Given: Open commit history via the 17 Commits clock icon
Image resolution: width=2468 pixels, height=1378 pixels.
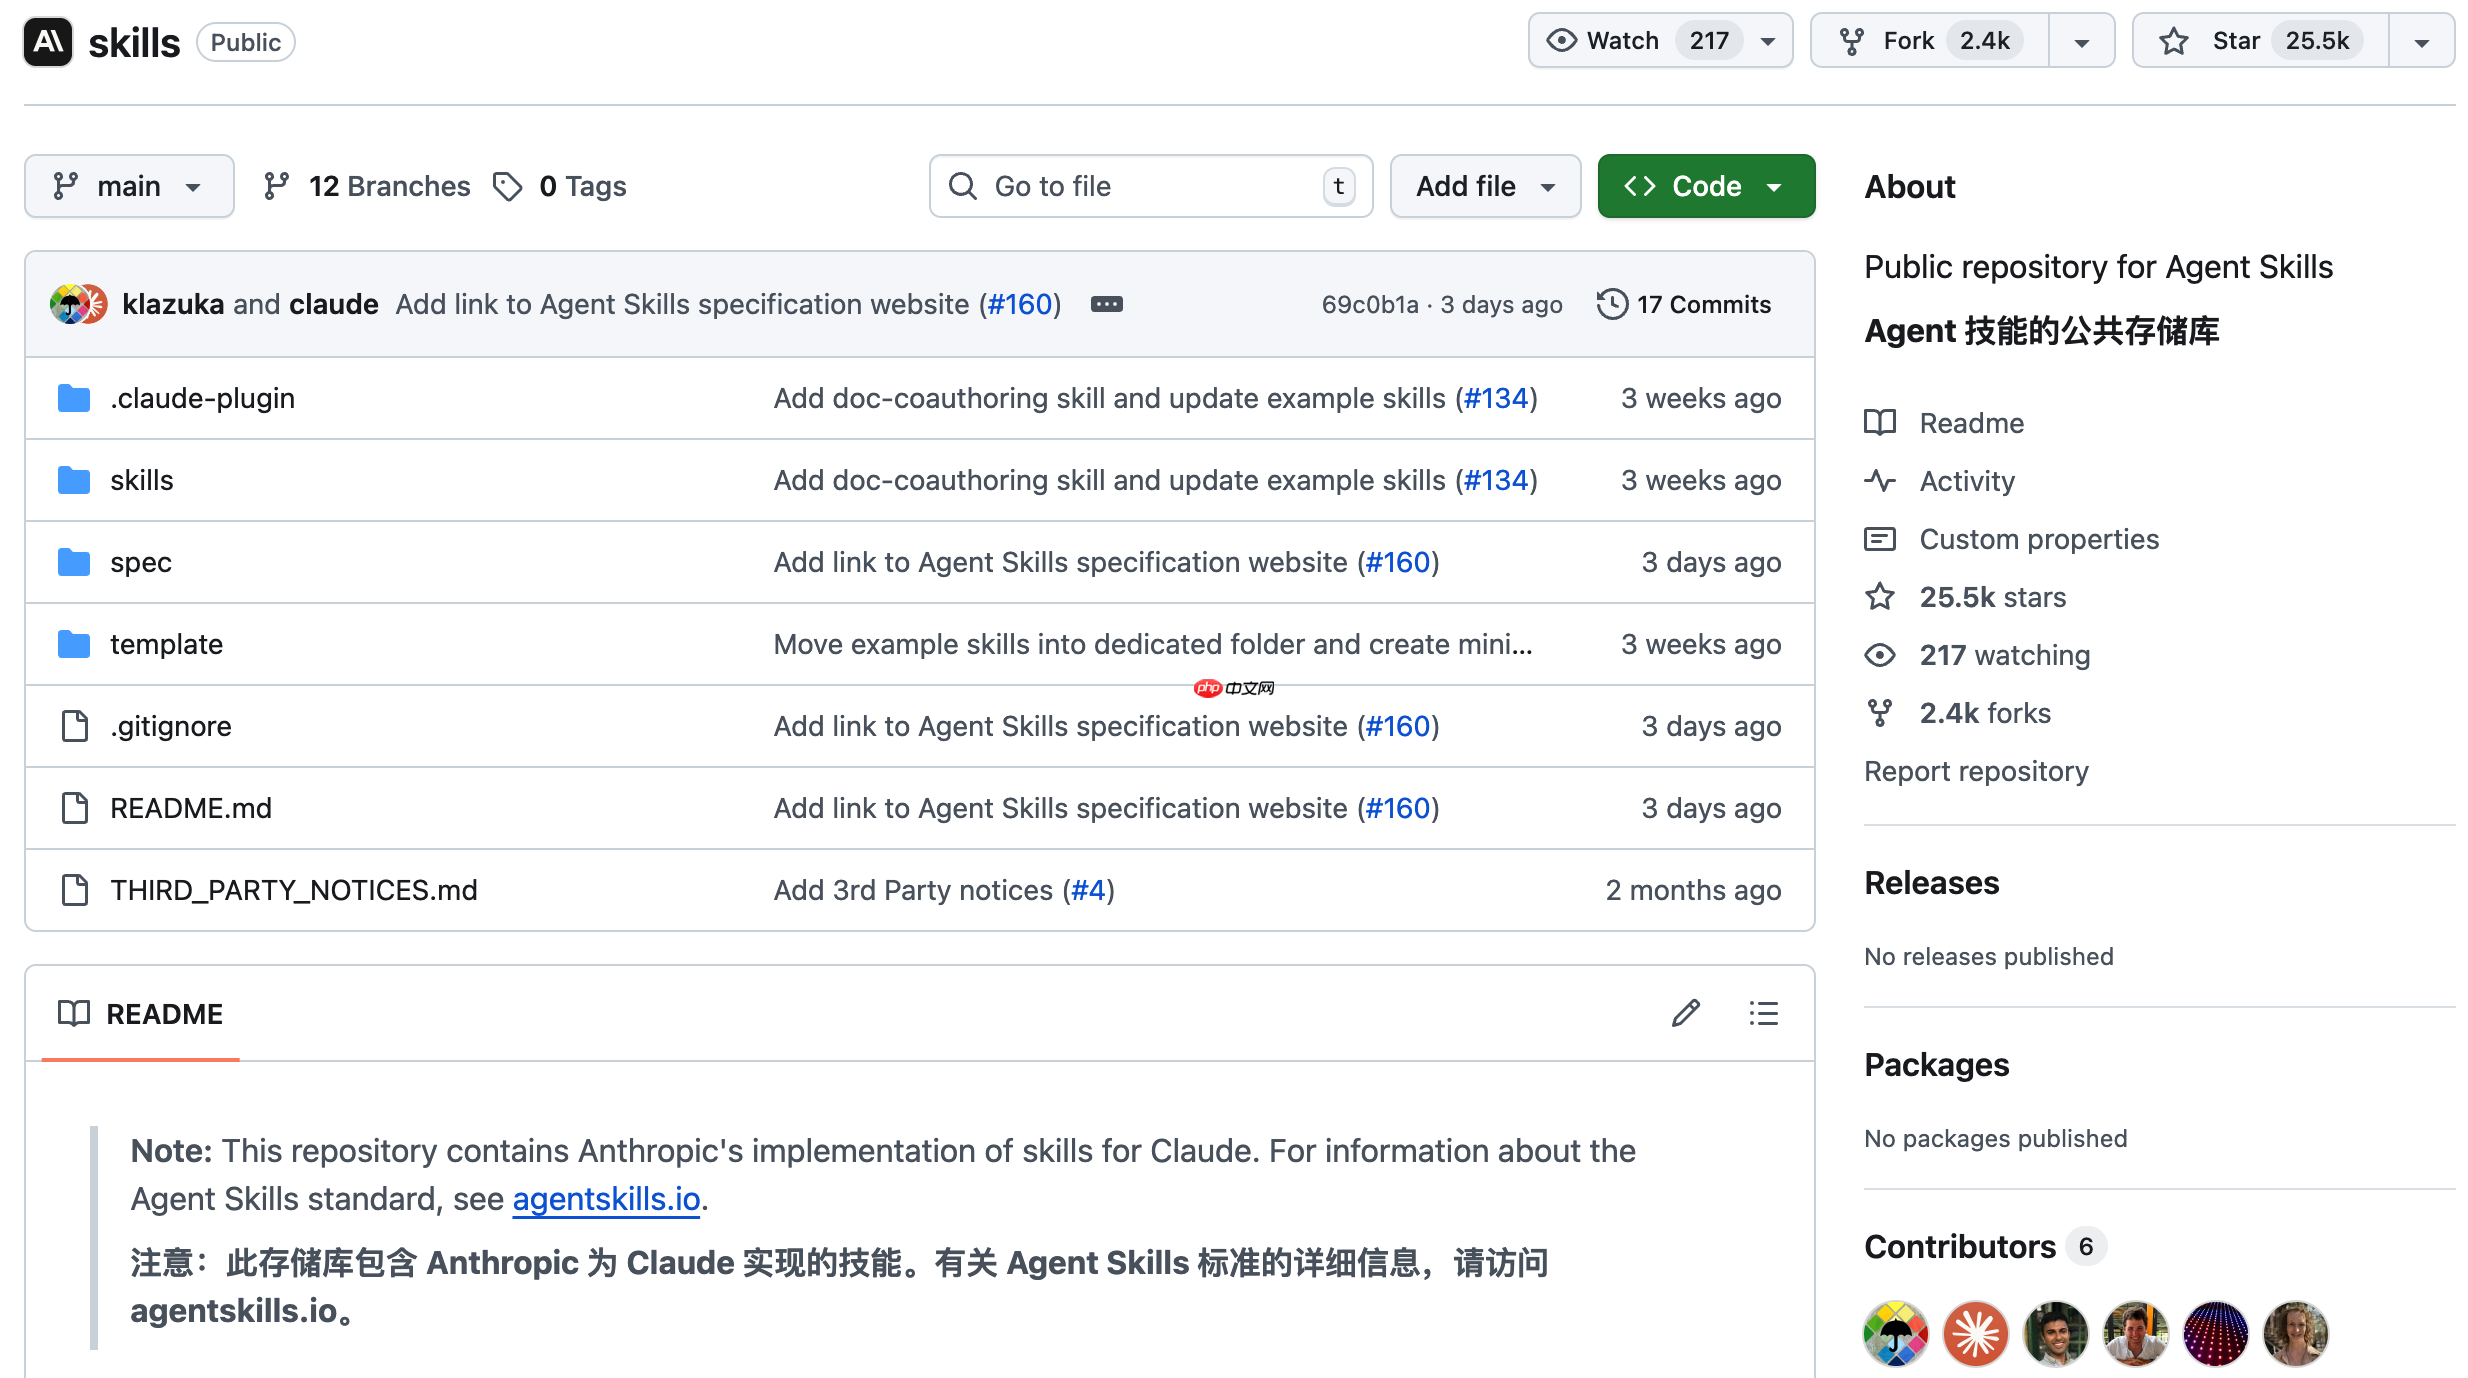Looking at the screenshot, I should pyautogui.click(x=1611, y=304).
